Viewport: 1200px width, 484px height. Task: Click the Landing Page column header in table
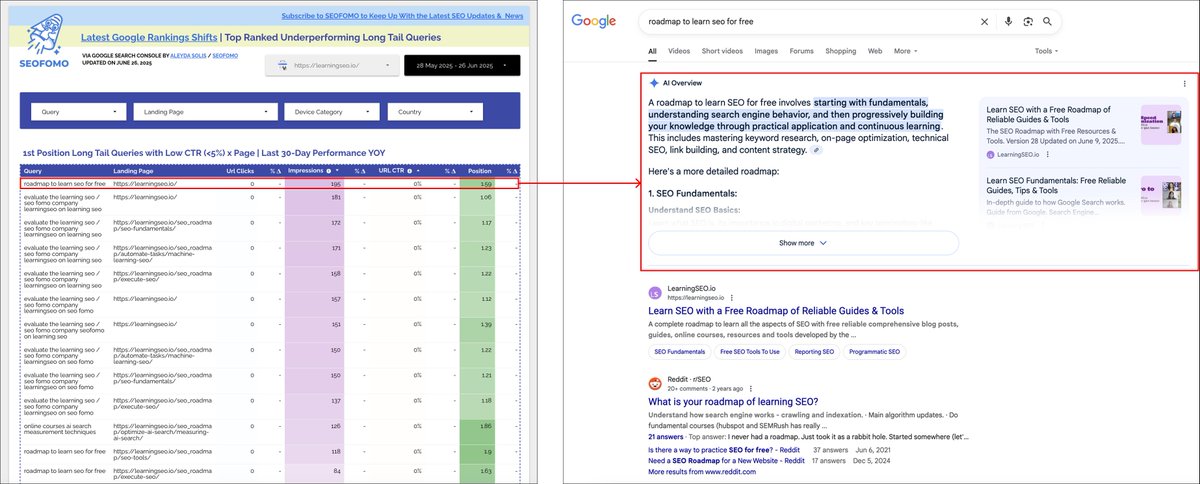point(133,171)
